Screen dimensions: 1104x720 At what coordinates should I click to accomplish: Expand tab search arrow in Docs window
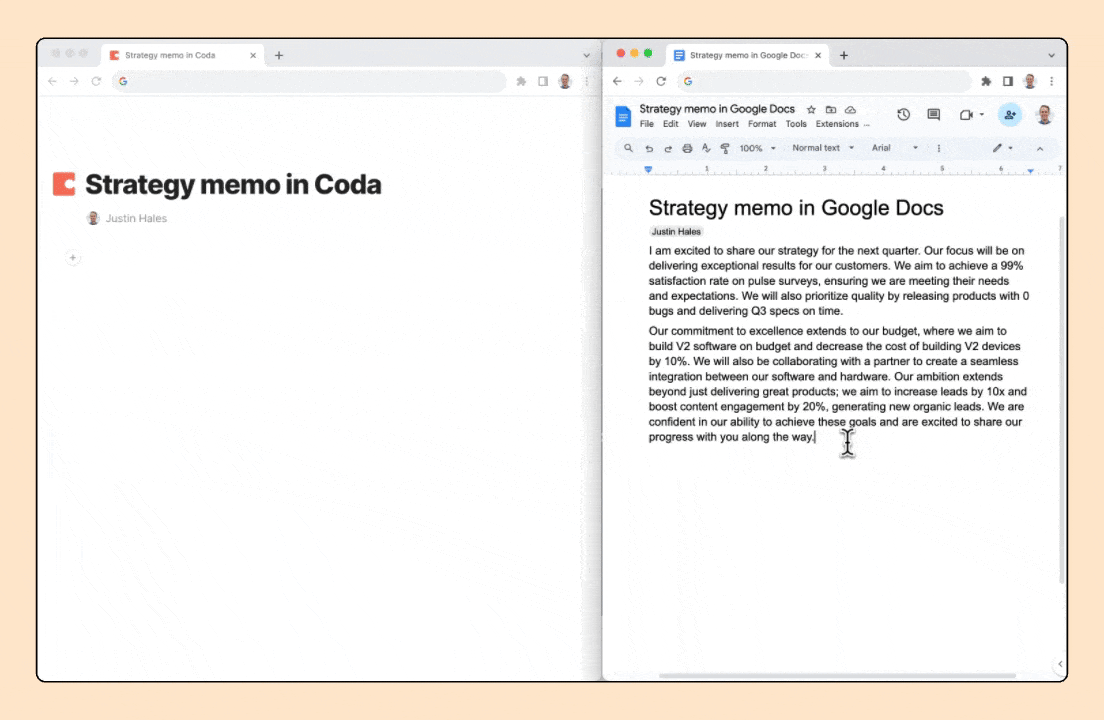pos(1051,55)
